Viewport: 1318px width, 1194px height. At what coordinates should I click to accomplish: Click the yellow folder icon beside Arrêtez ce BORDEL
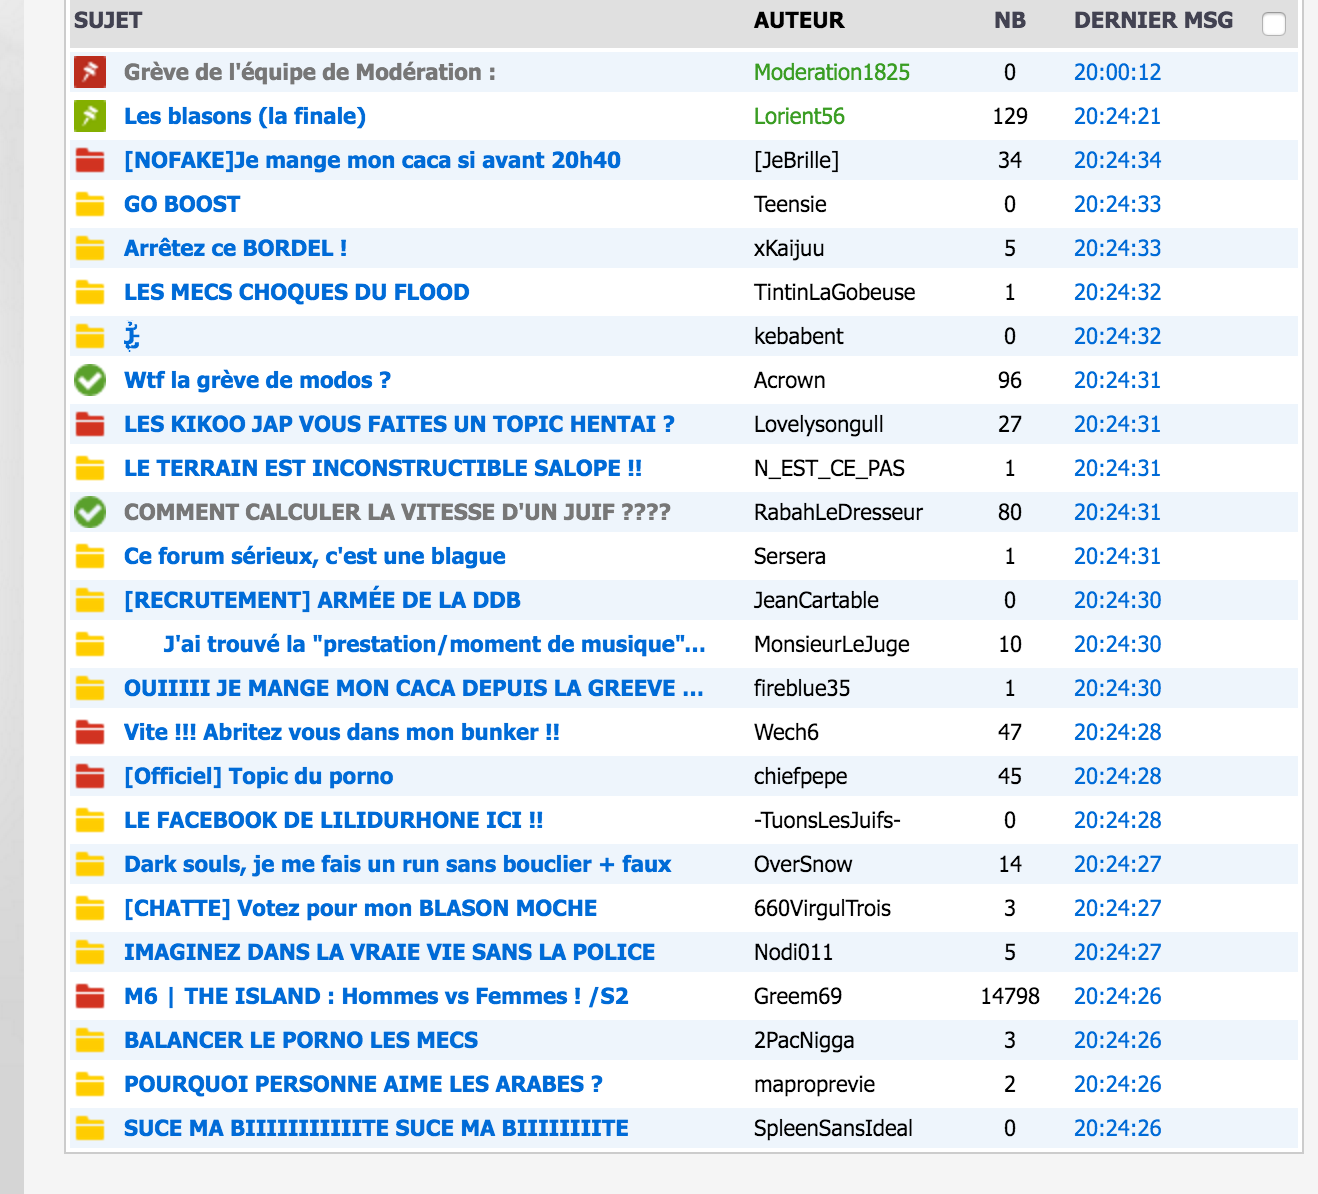pyautogui.click(x=90, y=248)
